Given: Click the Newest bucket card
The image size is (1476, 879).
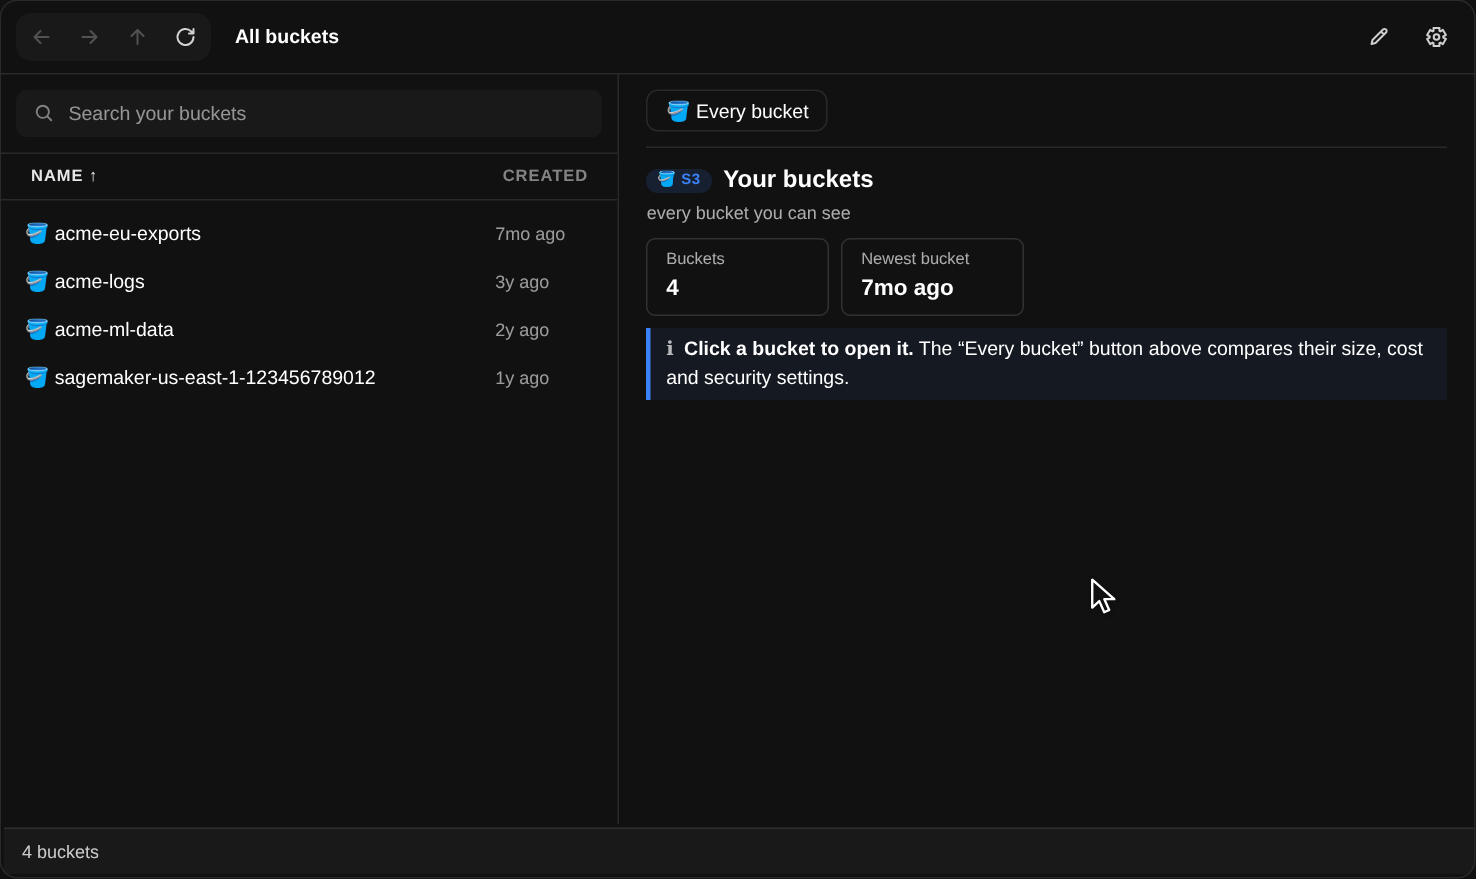Looking at the screenshot, I should 932,276.
